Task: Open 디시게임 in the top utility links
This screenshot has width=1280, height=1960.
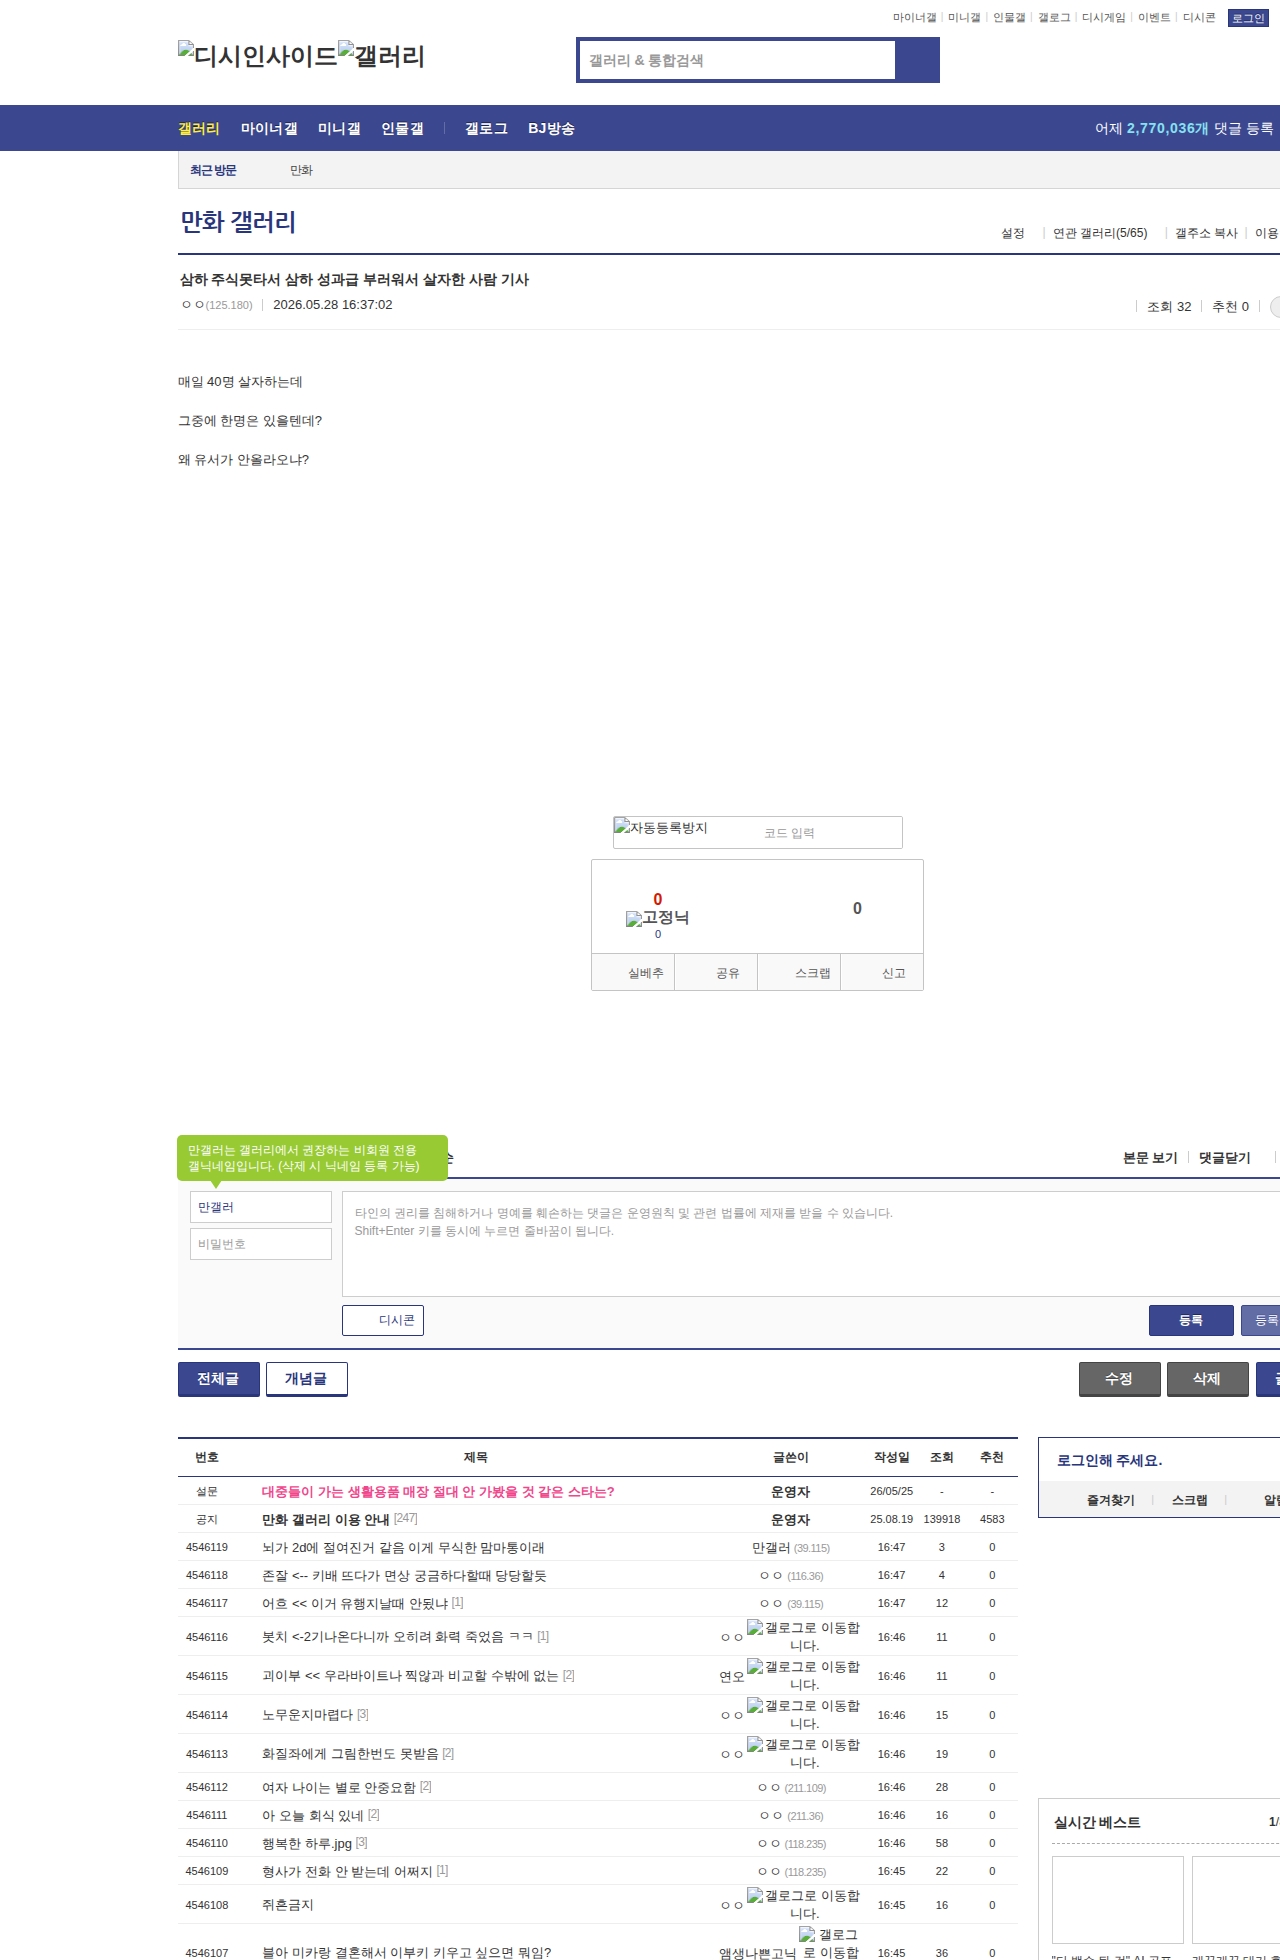Action: 1103,18
